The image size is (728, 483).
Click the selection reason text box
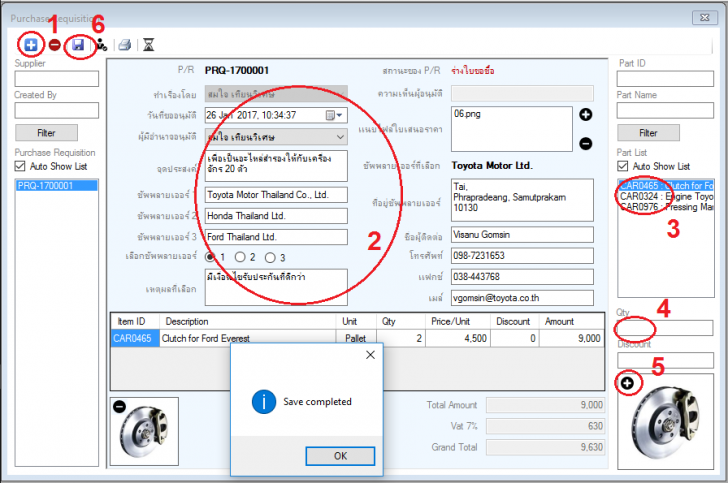(276, 287)
